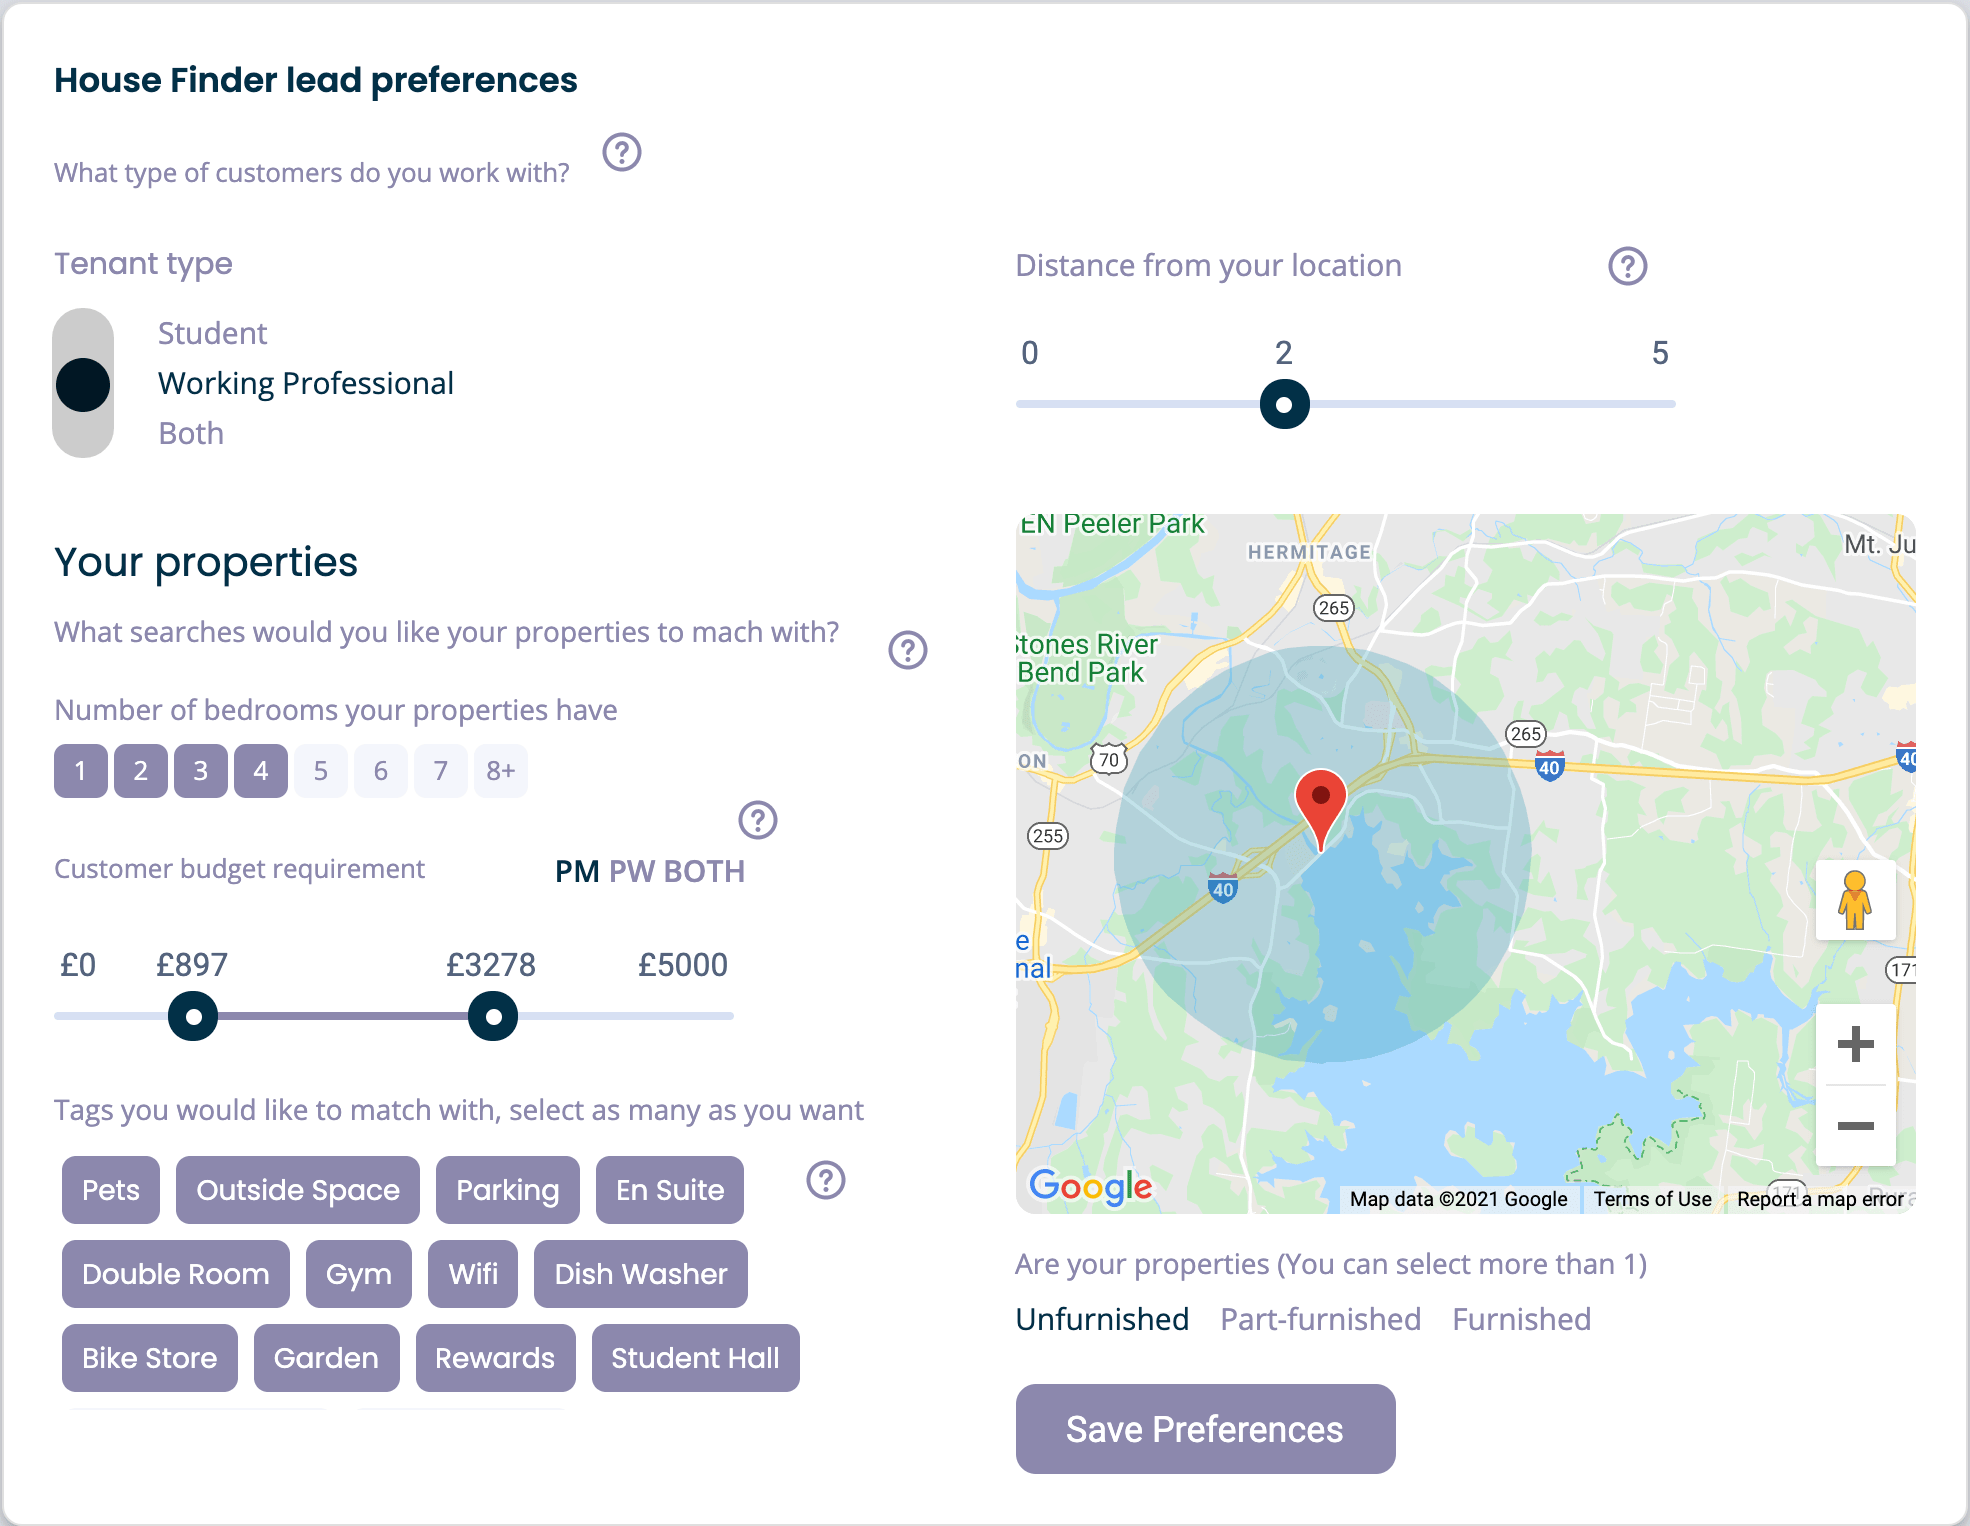Open help icon for distance from location
The width and height of the screenshot is (1970, 1526).
click(1627, 266)
